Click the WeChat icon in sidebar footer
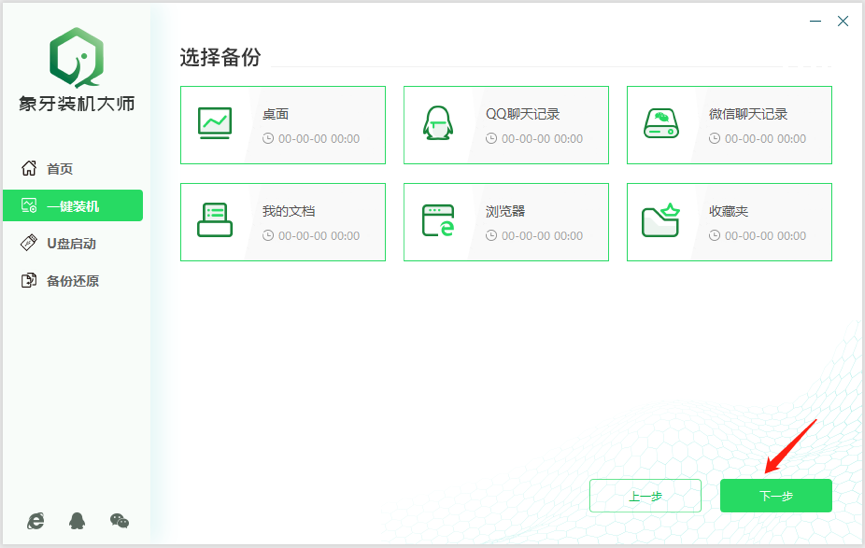Screen dimensions: 865x548 [119, 520]
